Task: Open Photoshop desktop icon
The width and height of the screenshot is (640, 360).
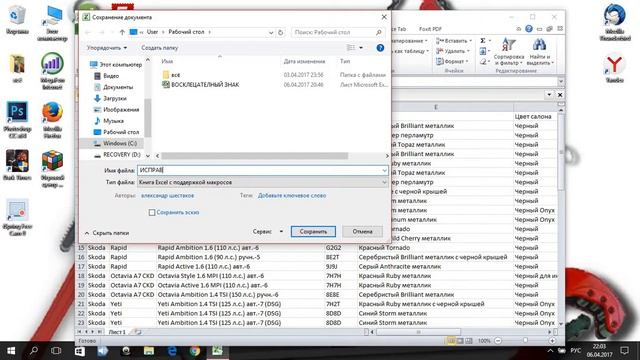Action: coord(17,119)
